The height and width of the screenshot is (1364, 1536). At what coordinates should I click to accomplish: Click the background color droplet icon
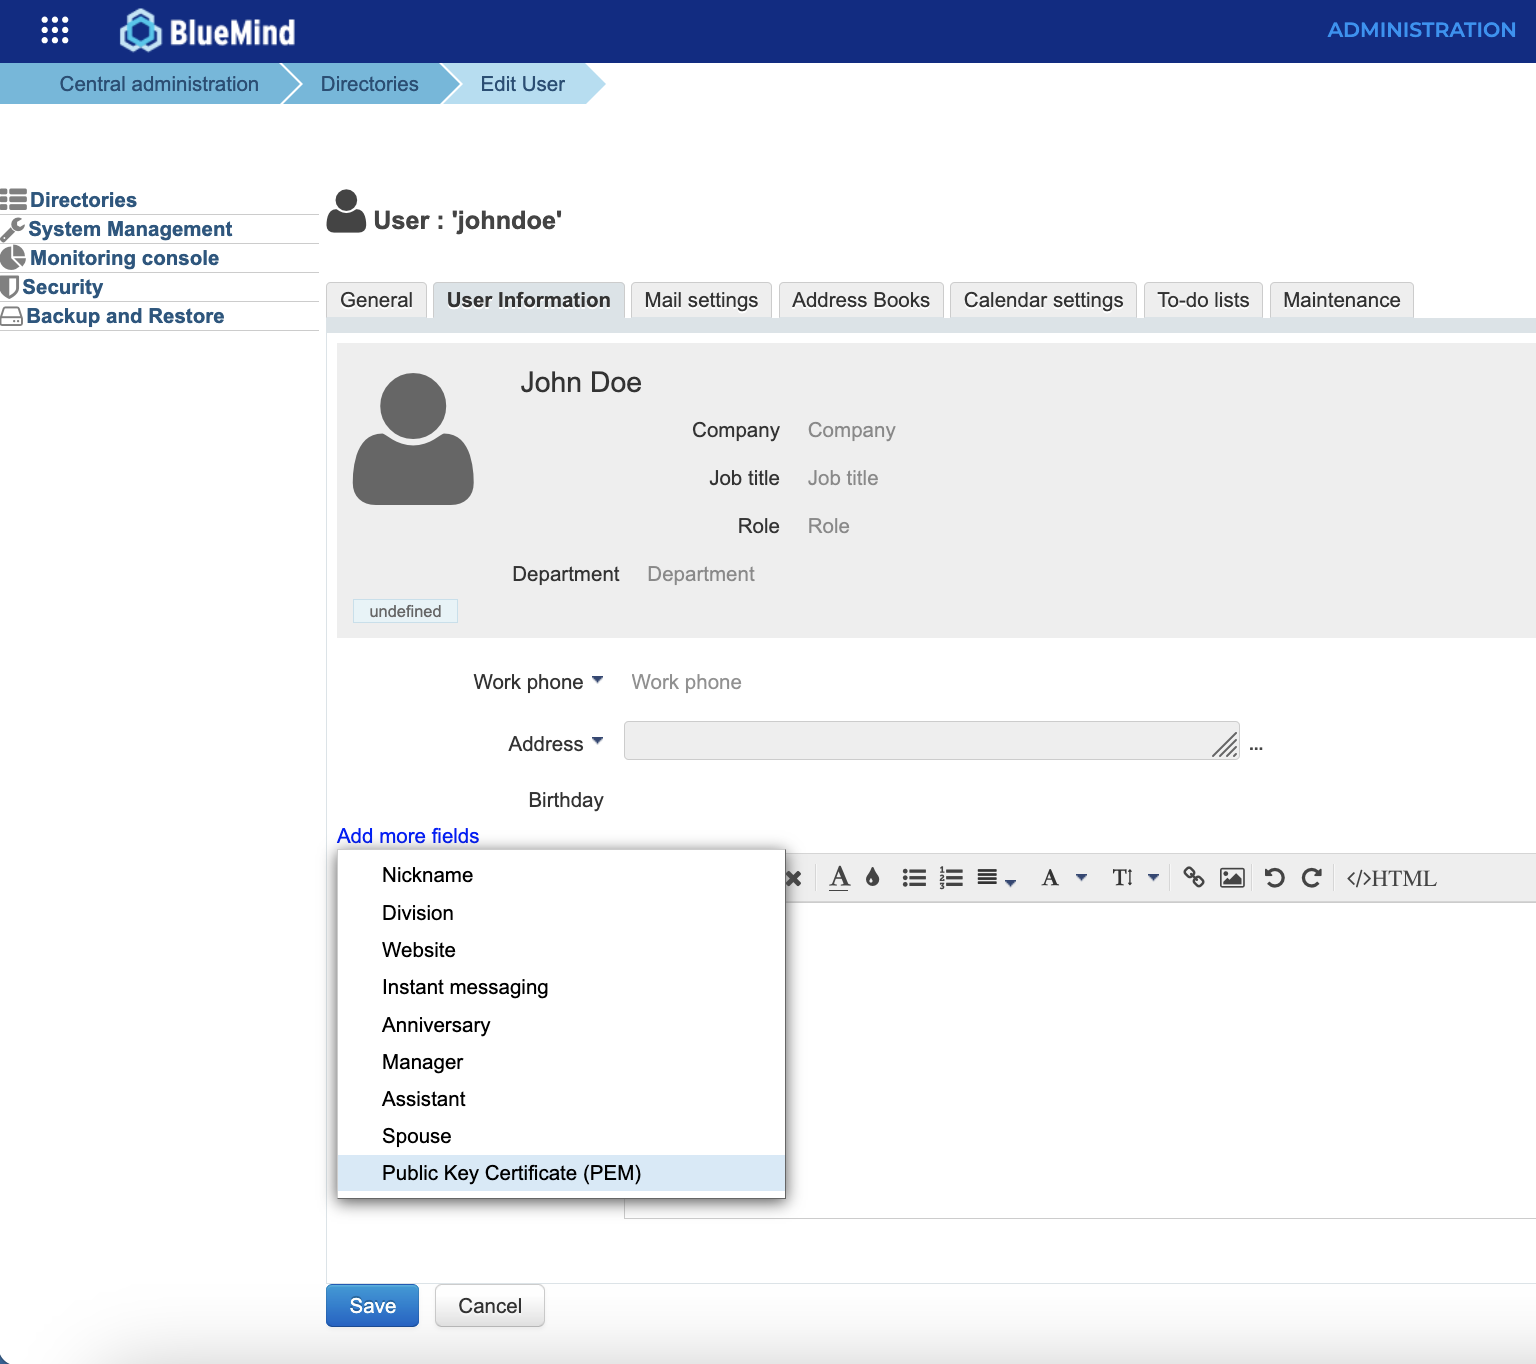click(873, 878)
